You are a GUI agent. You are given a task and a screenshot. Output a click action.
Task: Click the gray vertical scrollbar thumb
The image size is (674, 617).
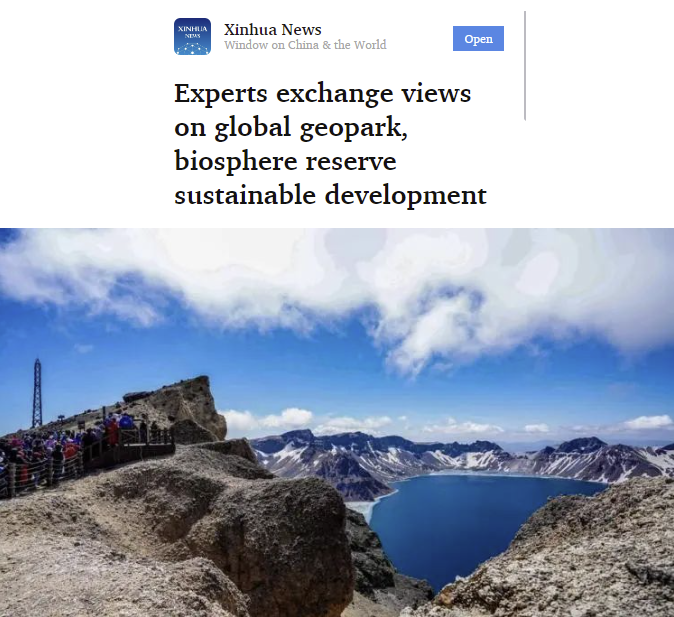click(x=525, y=65)
